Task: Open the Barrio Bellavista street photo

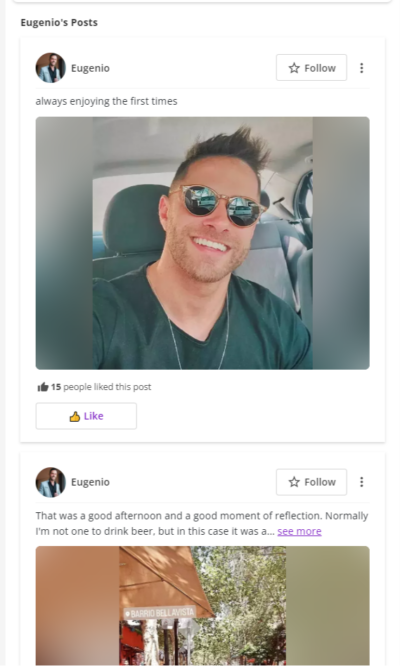Action: pos(203,605)
